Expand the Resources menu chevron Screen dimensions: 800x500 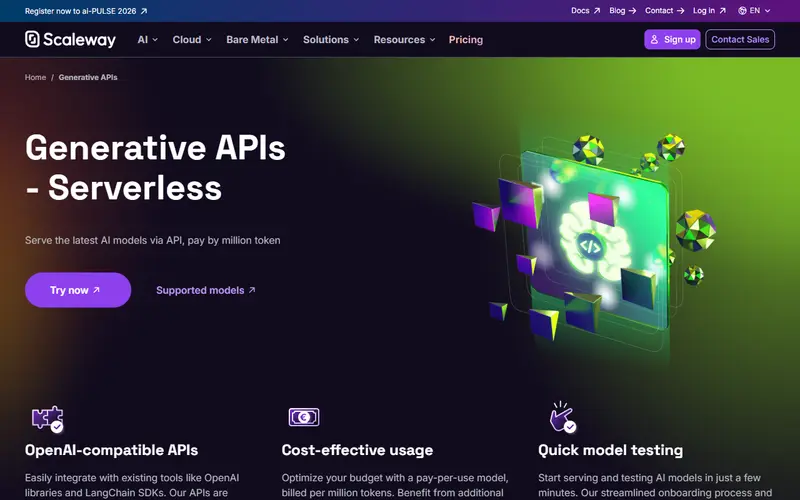[x=433, y=40]
